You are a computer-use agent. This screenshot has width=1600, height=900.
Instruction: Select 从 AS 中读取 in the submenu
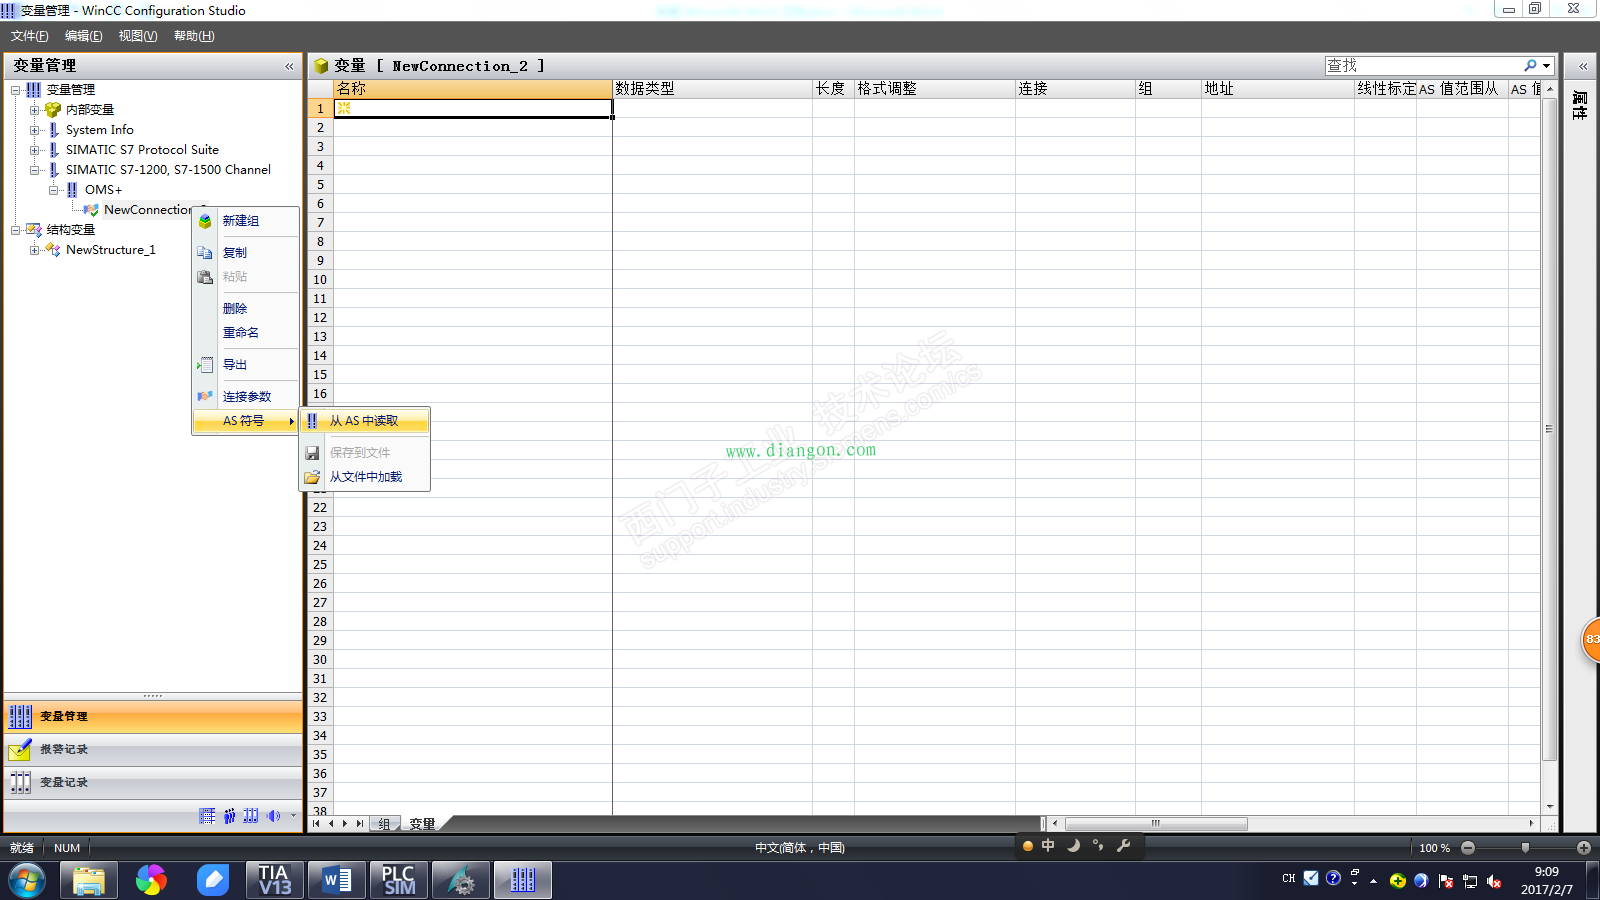tap(364, 421)
